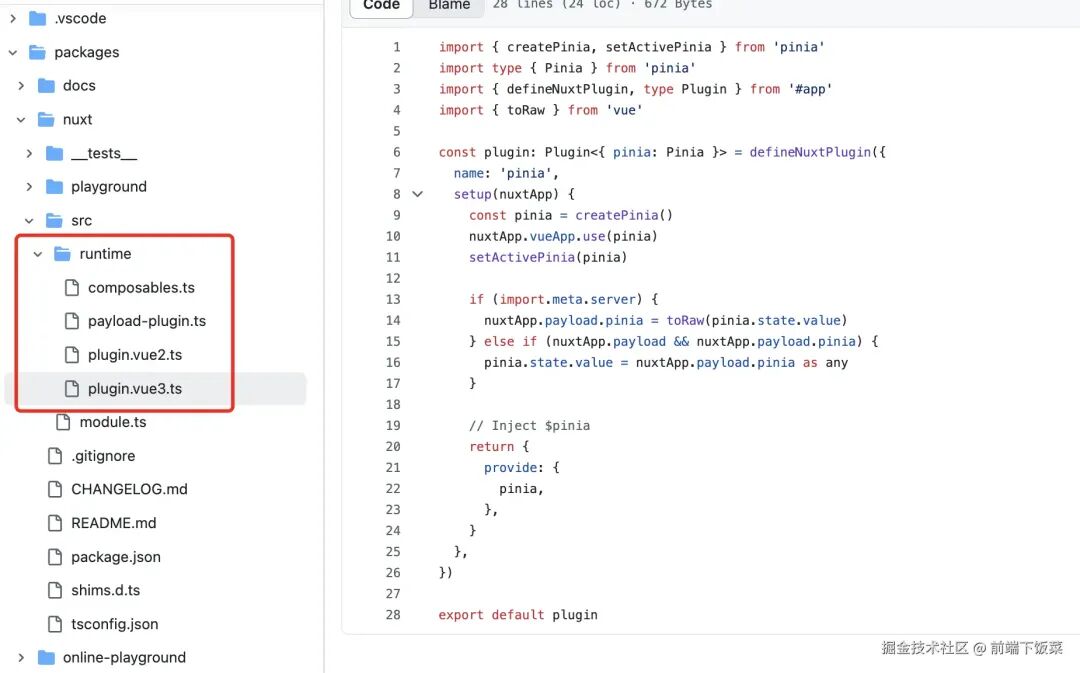Click line number 13 in the code view

393,300
